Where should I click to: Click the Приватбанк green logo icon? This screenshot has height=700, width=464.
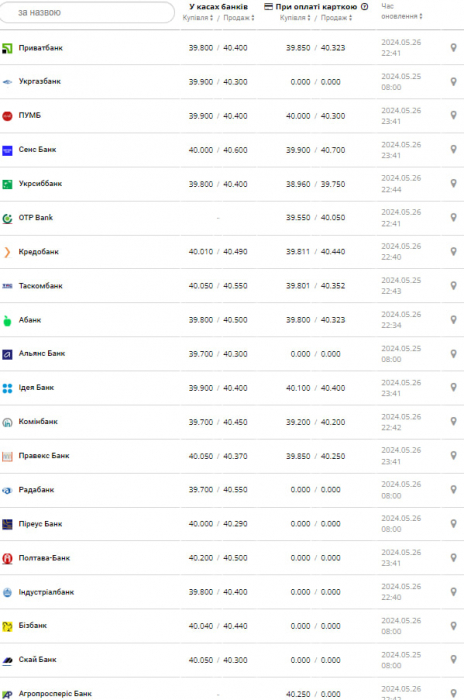coord(7,48)
